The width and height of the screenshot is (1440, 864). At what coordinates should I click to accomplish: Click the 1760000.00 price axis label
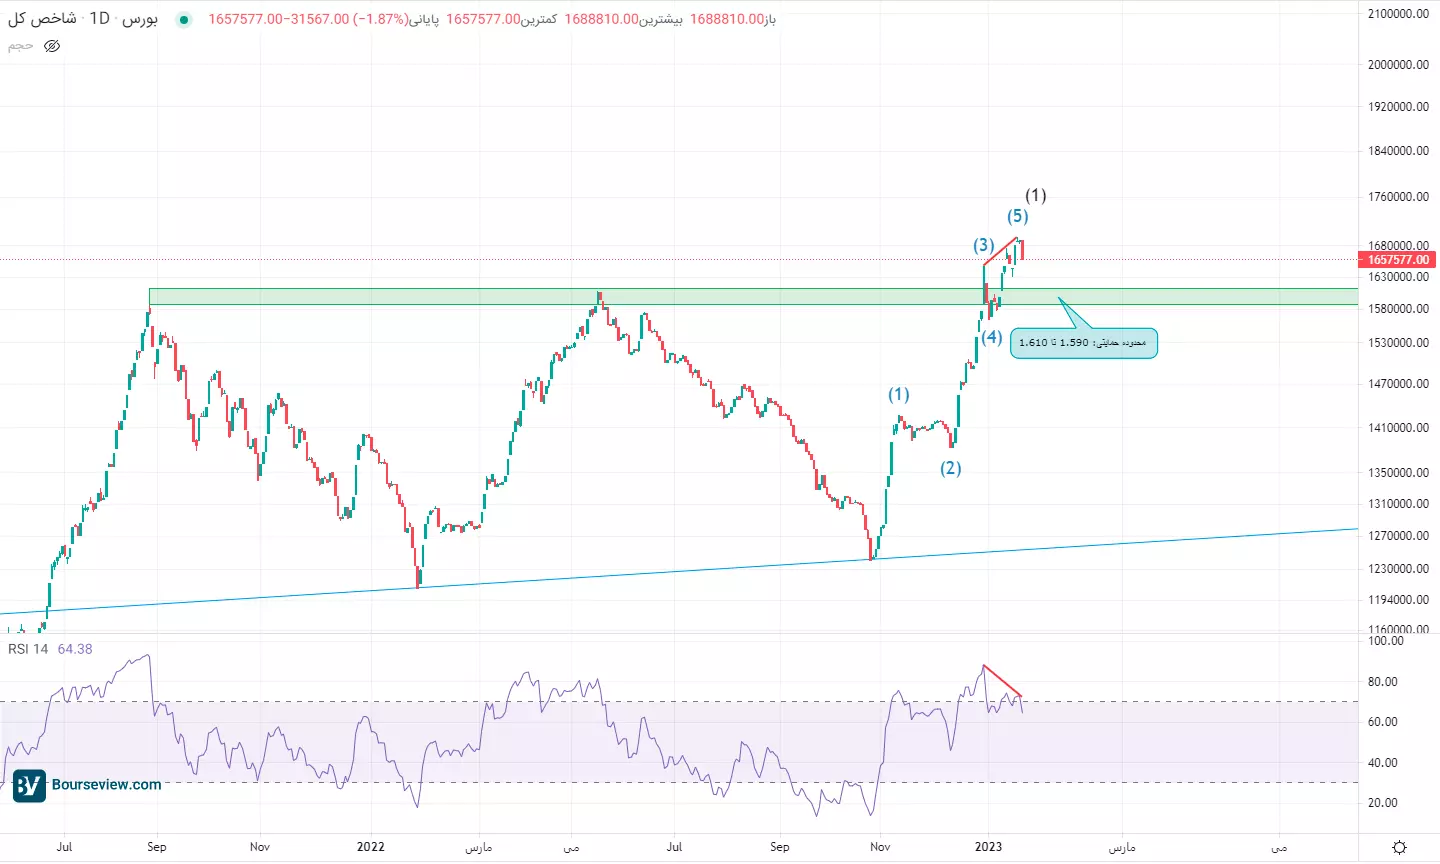pos(1398,197)
